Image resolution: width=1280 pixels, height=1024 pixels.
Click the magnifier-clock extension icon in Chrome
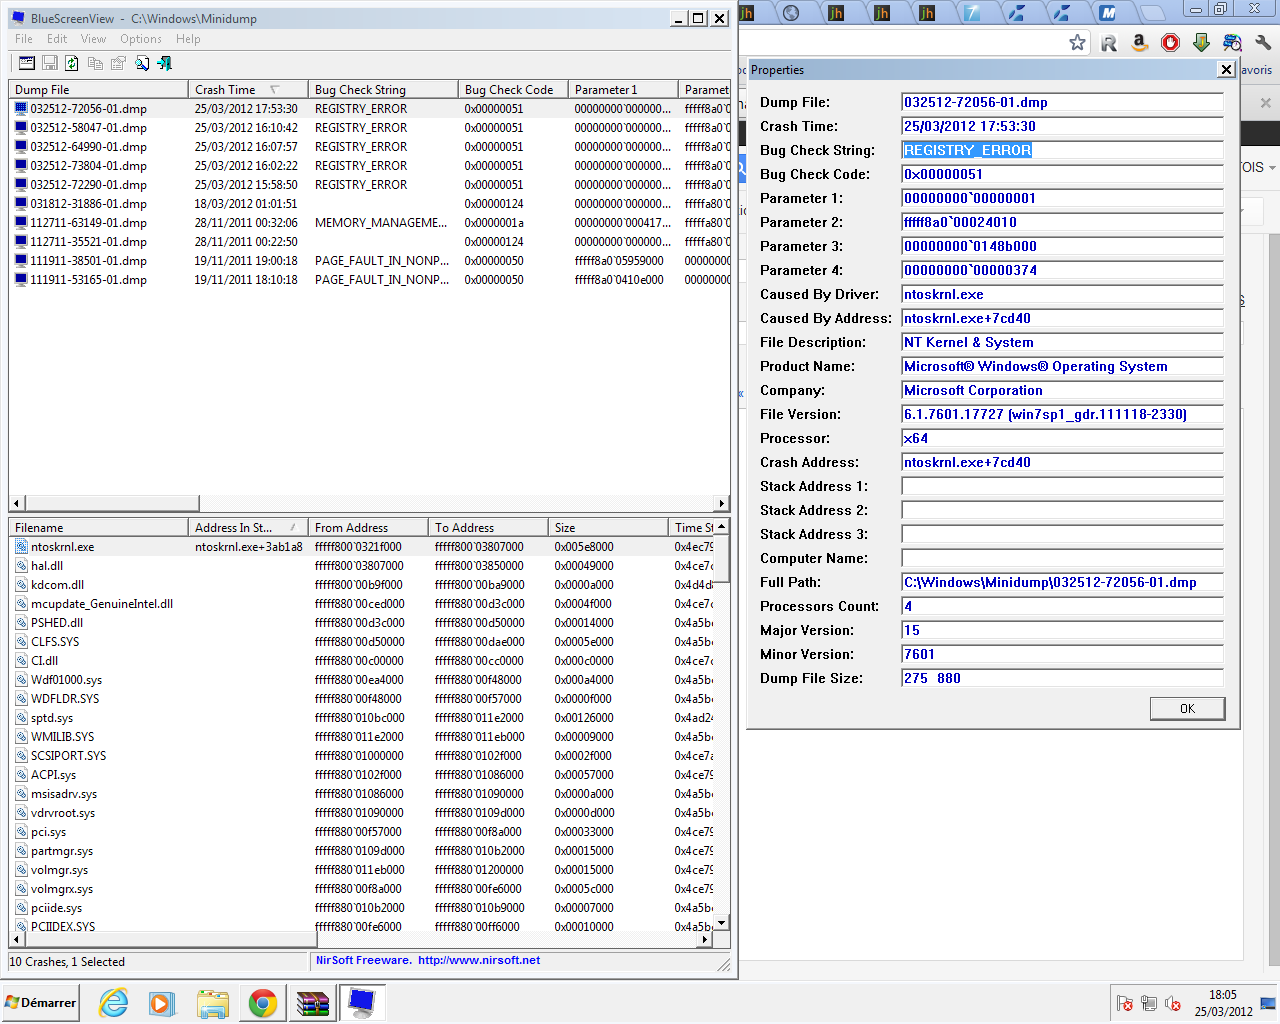click(1232, 42)
